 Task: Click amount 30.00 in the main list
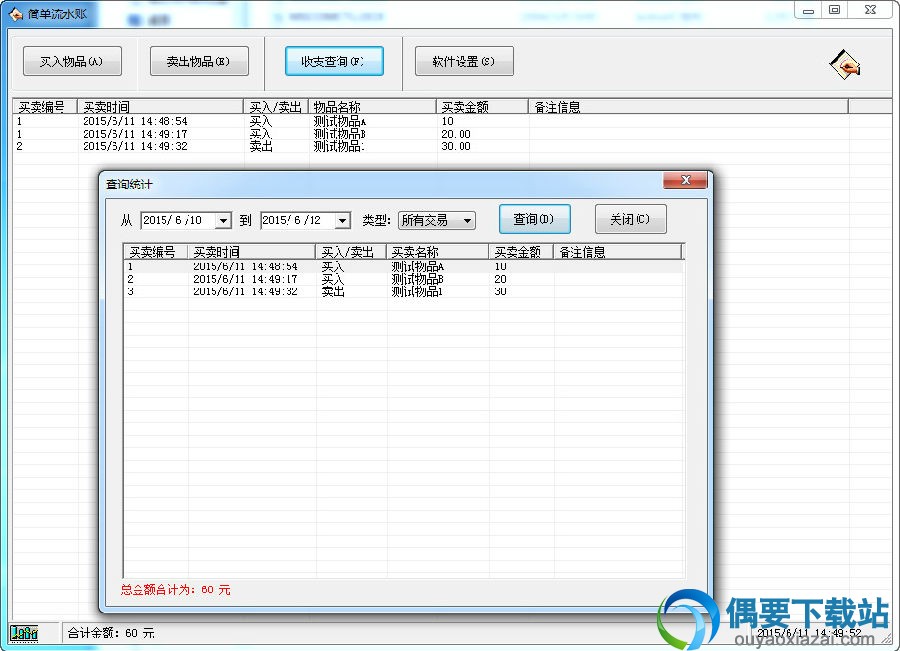(x=456, y=146)
